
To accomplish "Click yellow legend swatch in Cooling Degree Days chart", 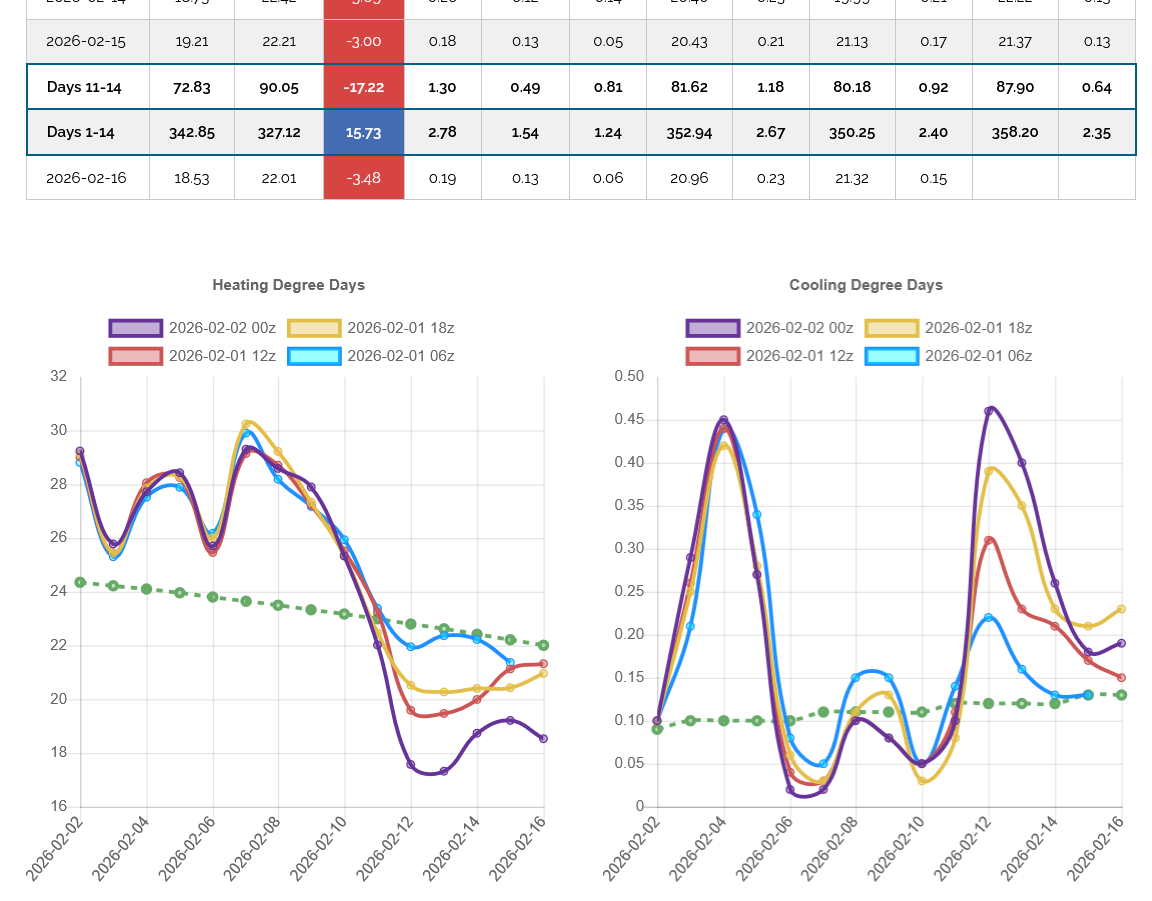I will pos(891,328).
